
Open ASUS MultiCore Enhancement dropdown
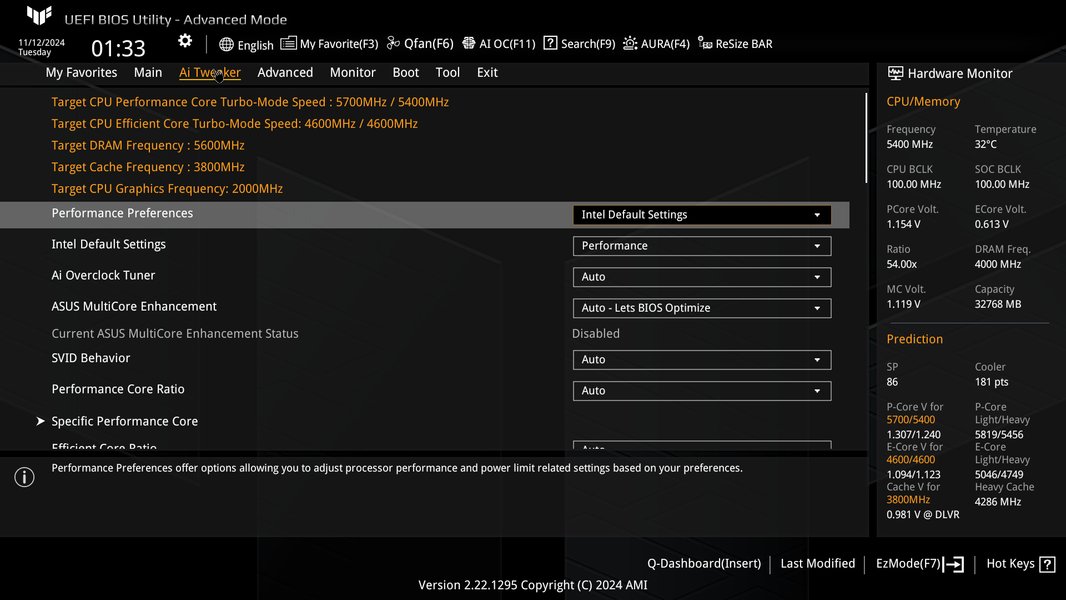702,308
